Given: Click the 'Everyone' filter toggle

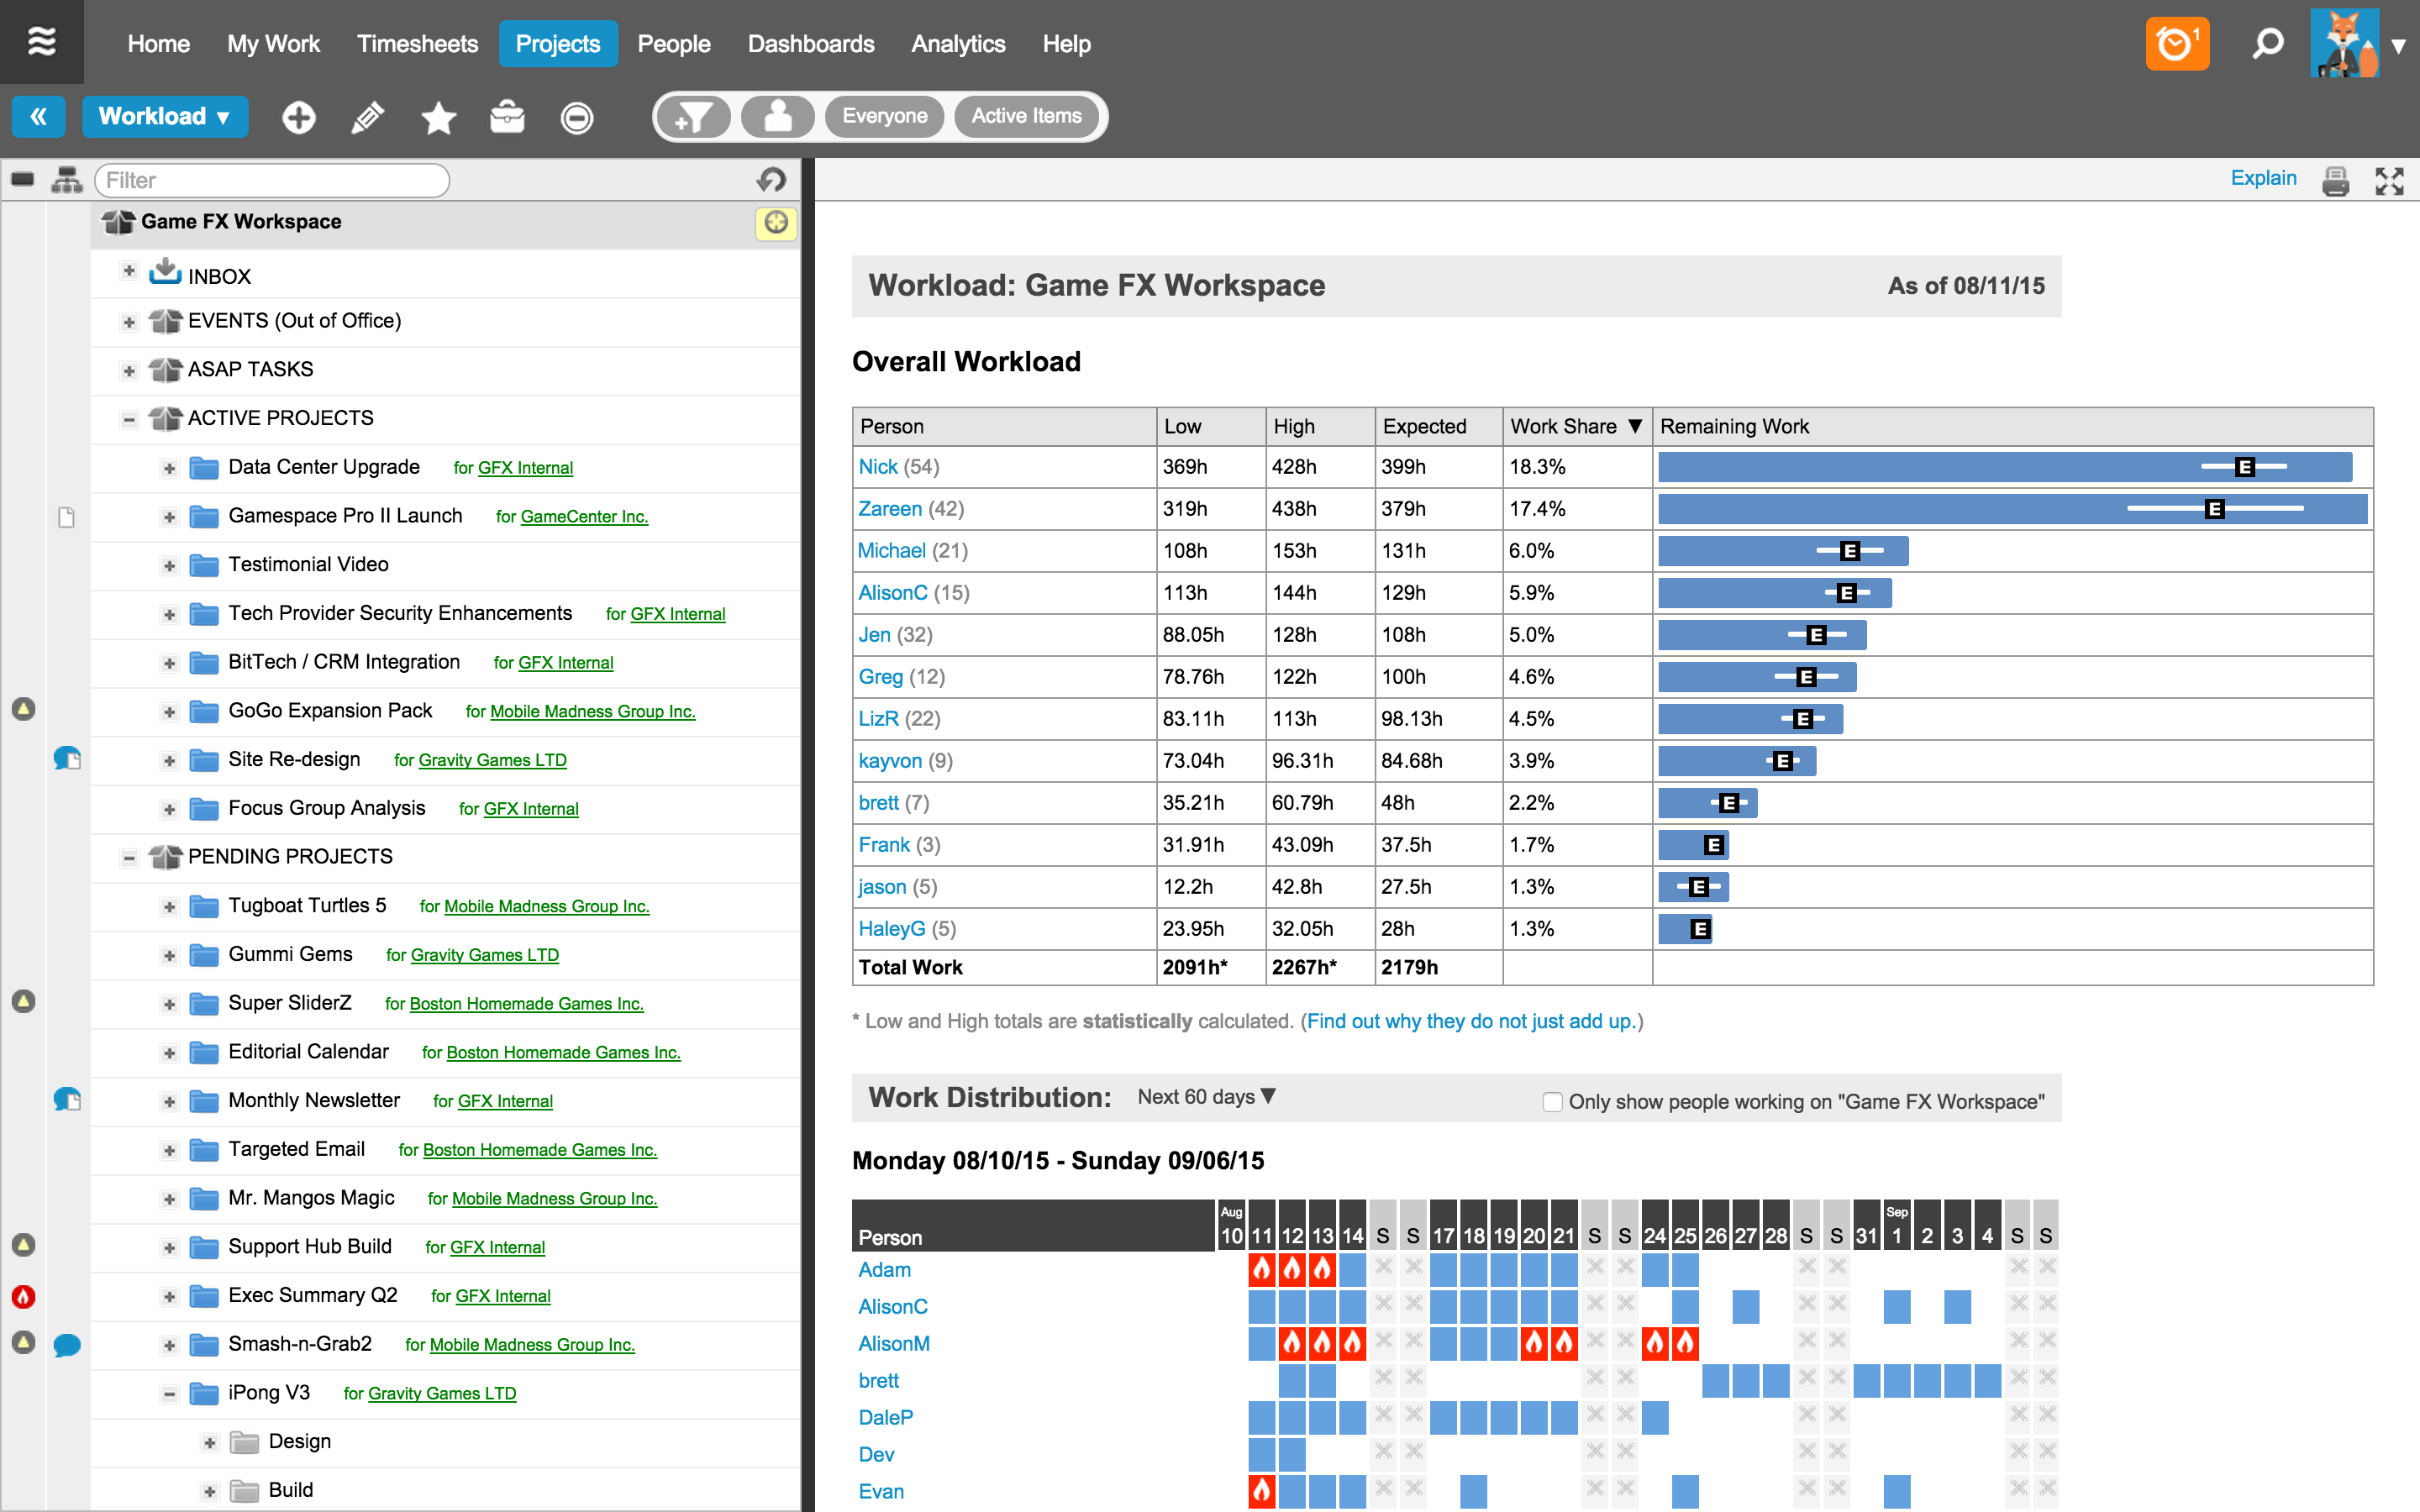Looking at the screenshot, I should coord(883,117).
